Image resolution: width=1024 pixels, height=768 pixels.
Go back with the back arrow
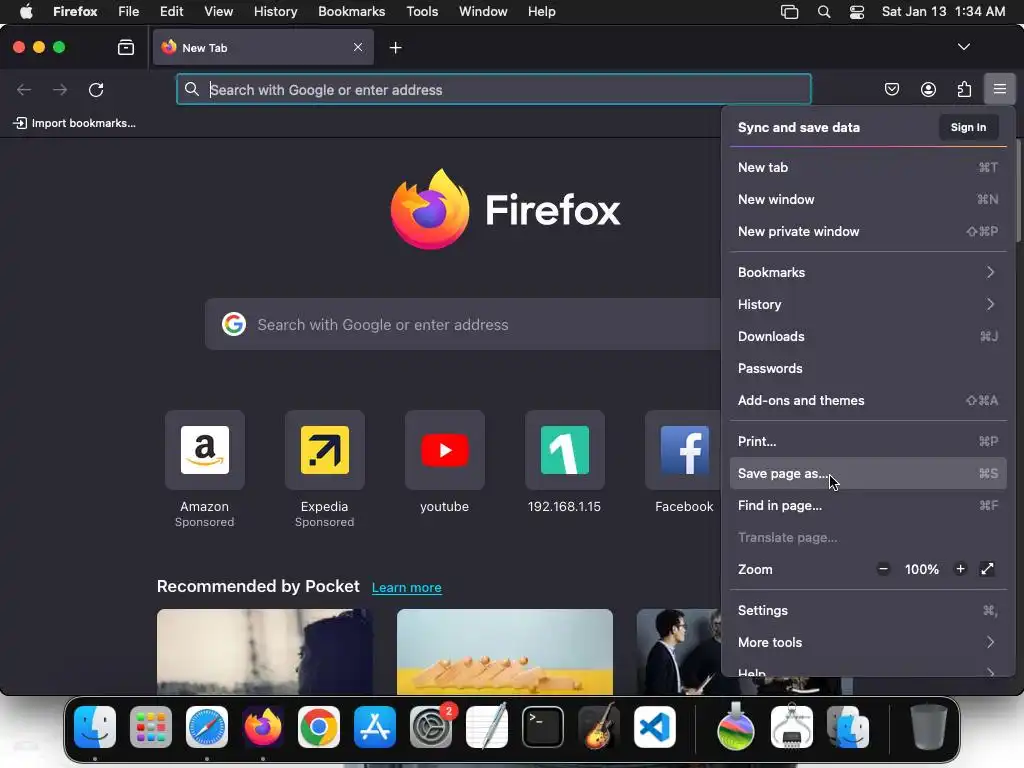24,89
